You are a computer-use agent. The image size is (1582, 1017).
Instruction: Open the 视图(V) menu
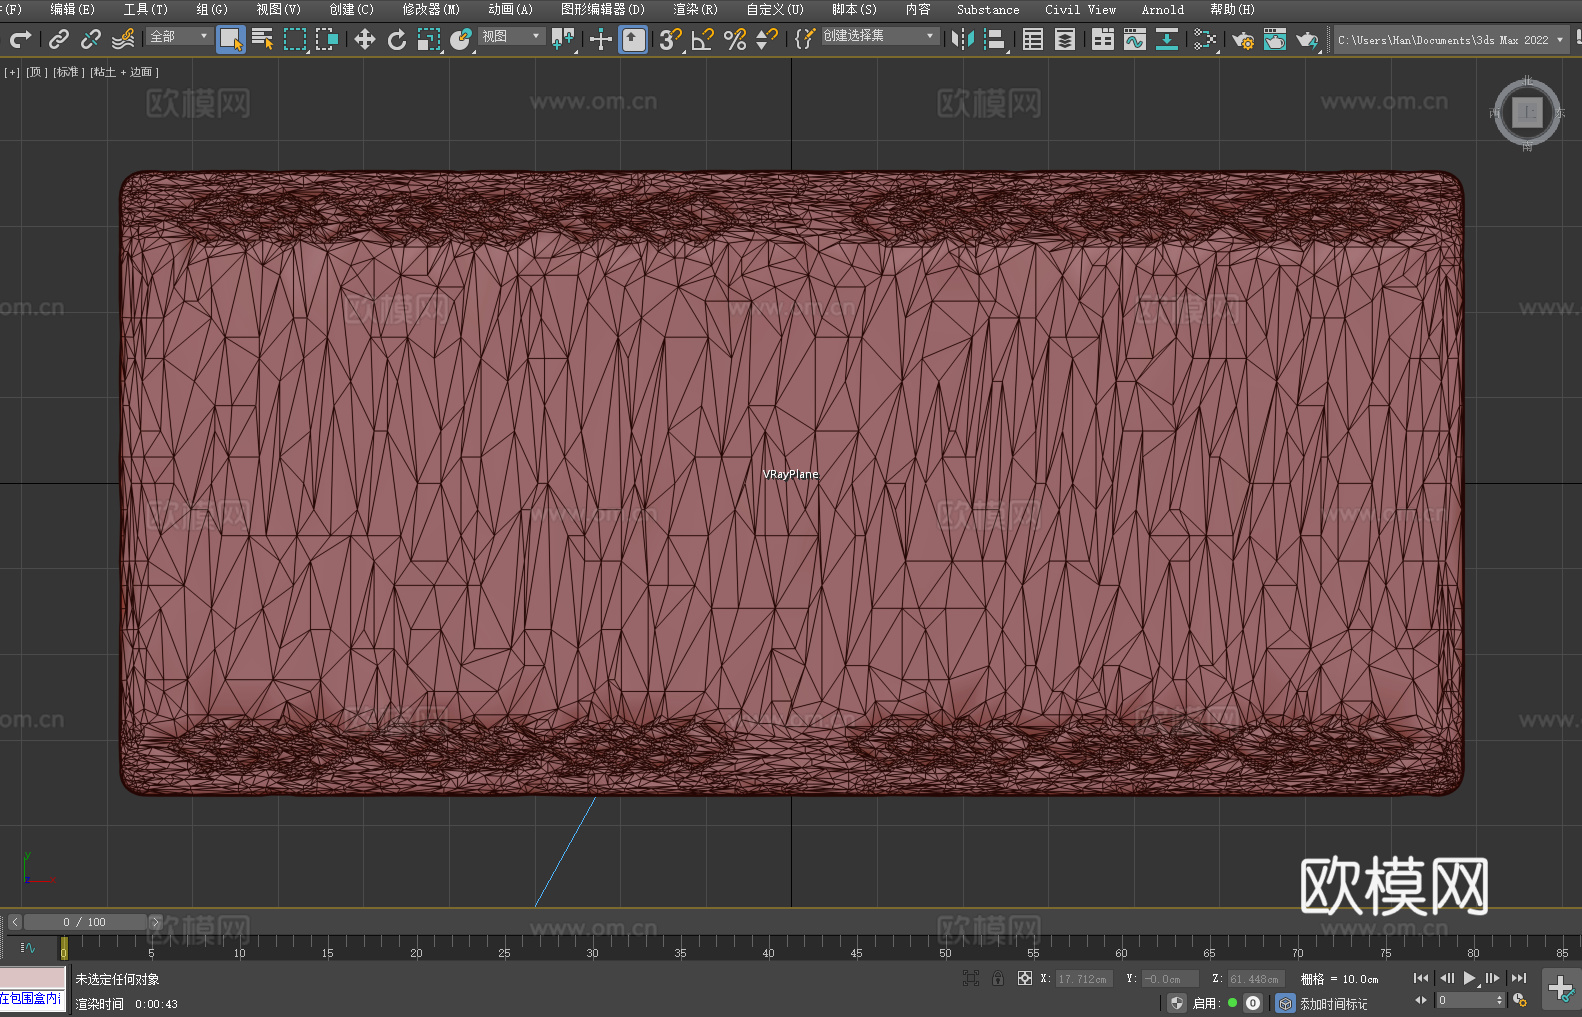click(278, 9)
